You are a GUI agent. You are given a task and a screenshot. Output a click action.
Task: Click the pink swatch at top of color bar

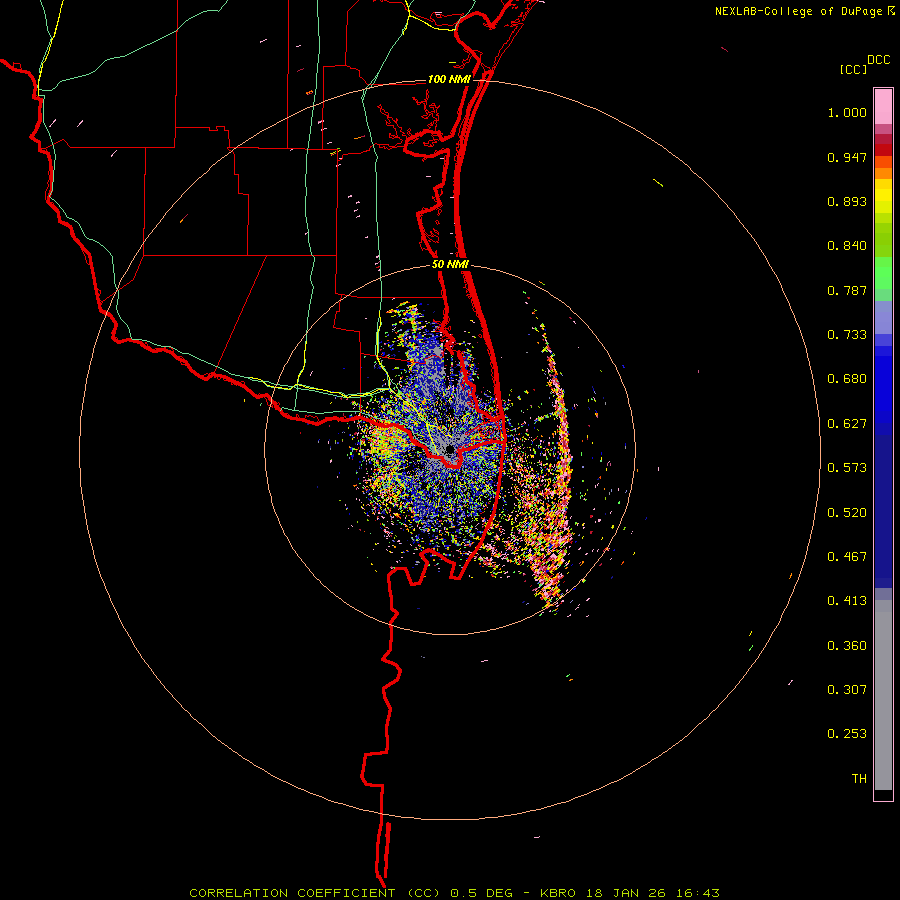pos(883,107)
